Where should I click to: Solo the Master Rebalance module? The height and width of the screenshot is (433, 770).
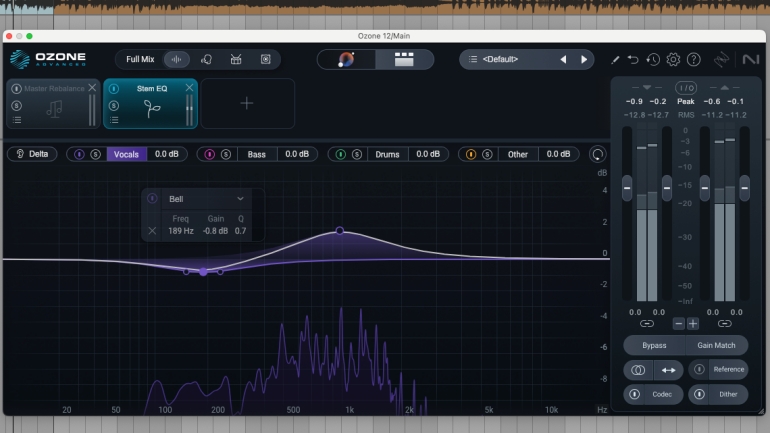pos(16,106)
